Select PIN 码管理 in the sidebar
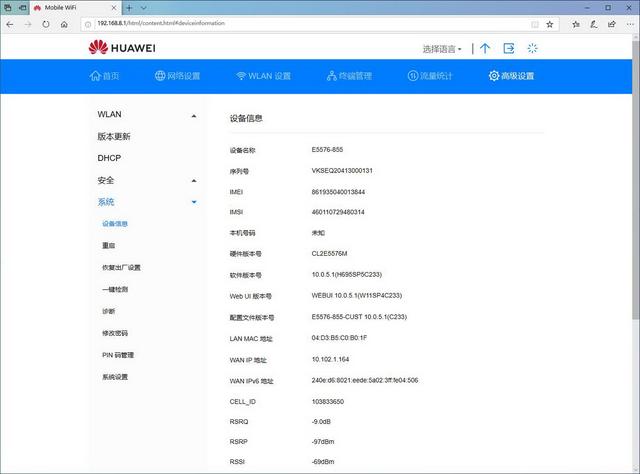Screen dimensions: 640x474 pos(118,355)
